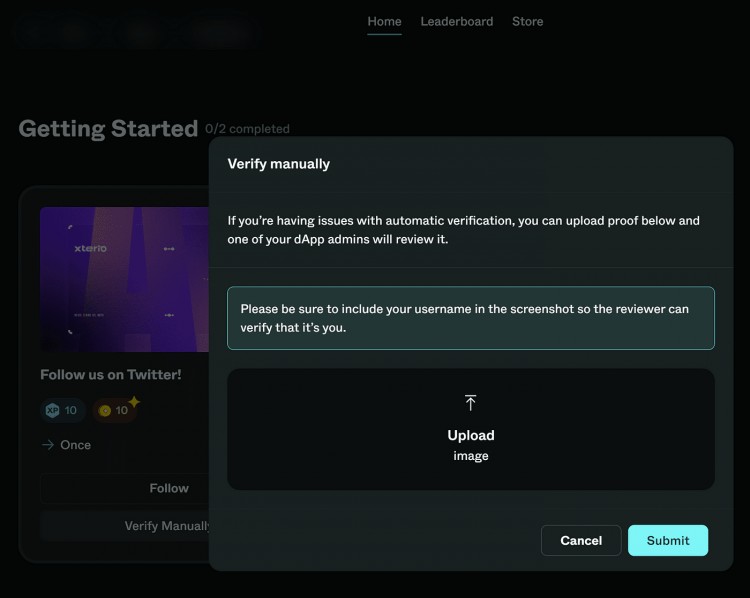Screen dimensions: 750x598
Task: Click the "0/2 completed" progress label
Action: point(247,129)
